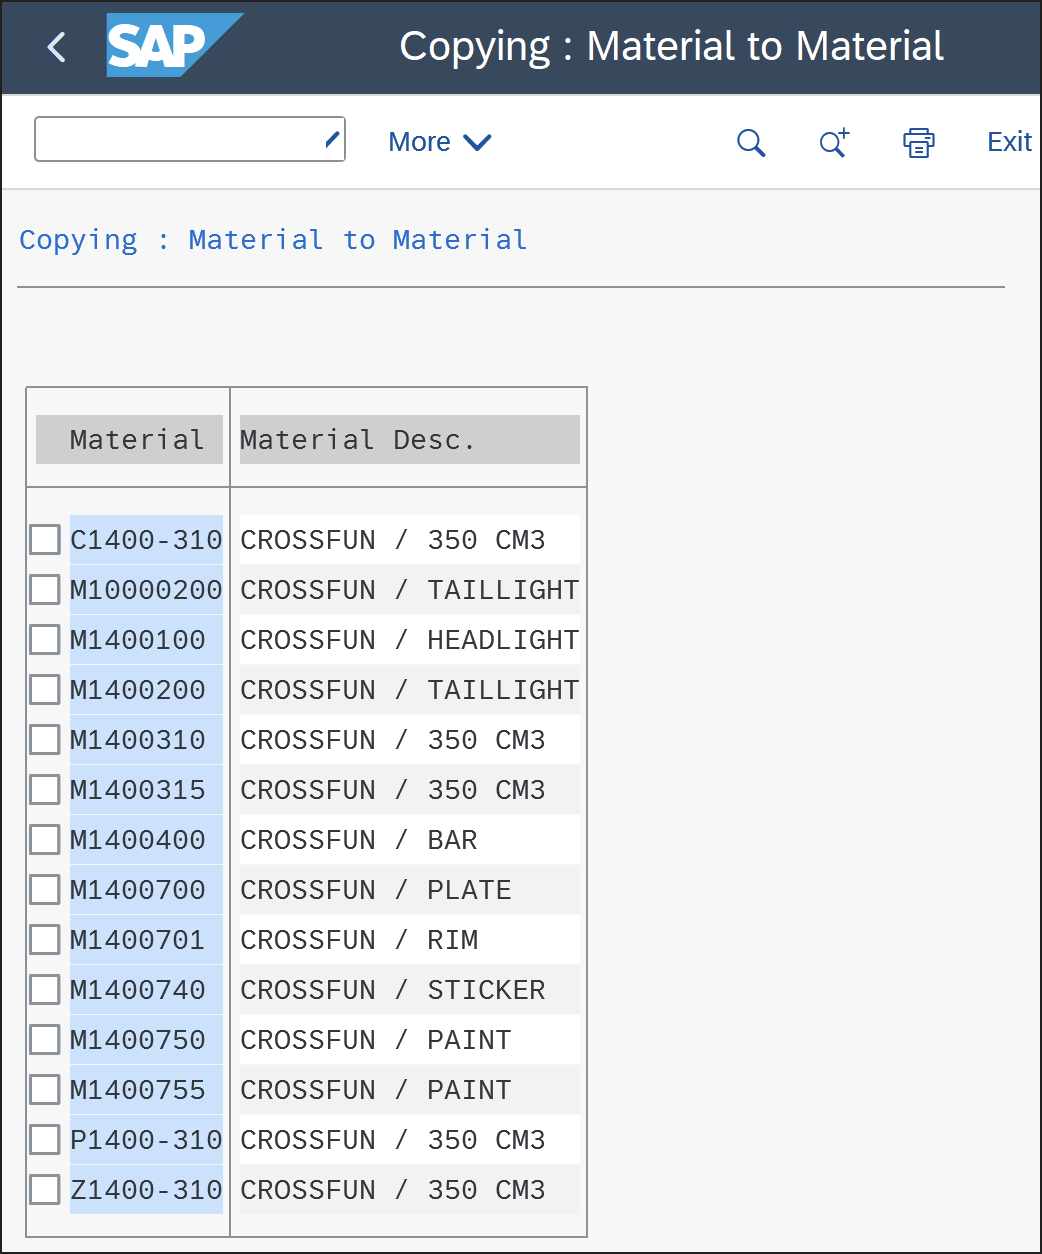The width and height of the screenshot is (1042, 1254).
Task: Click the Material column header
Action: click(129, 440)
